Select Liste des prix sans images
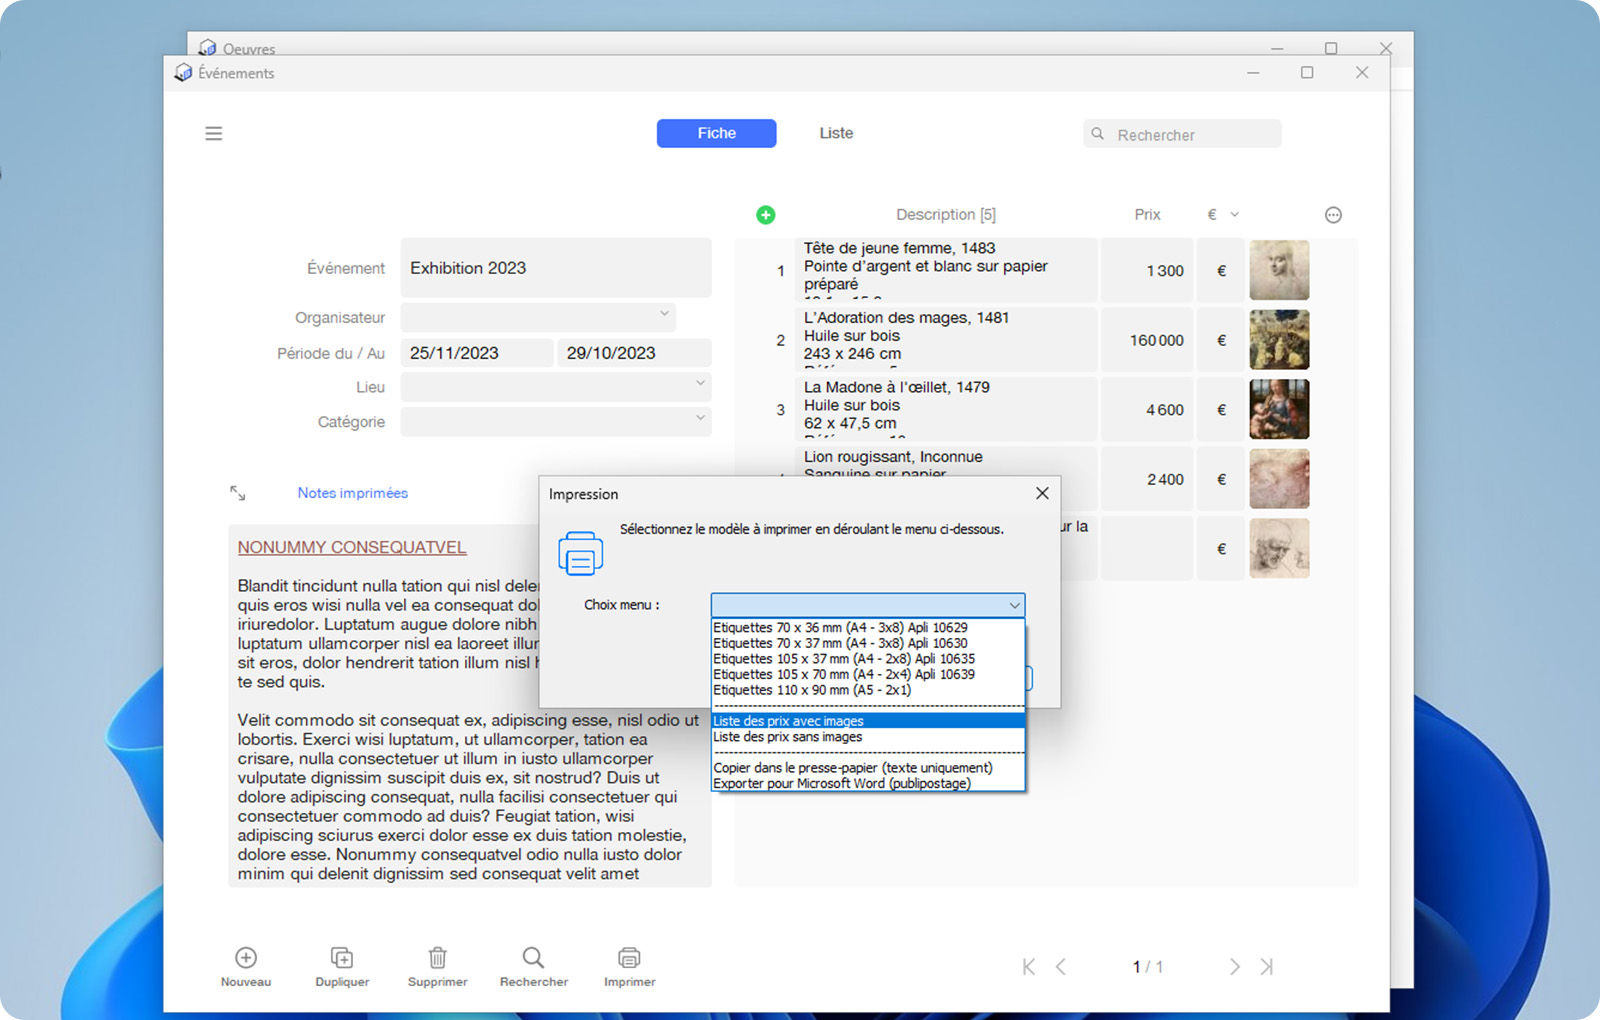1600x1020 pixels. pos(868,737)
